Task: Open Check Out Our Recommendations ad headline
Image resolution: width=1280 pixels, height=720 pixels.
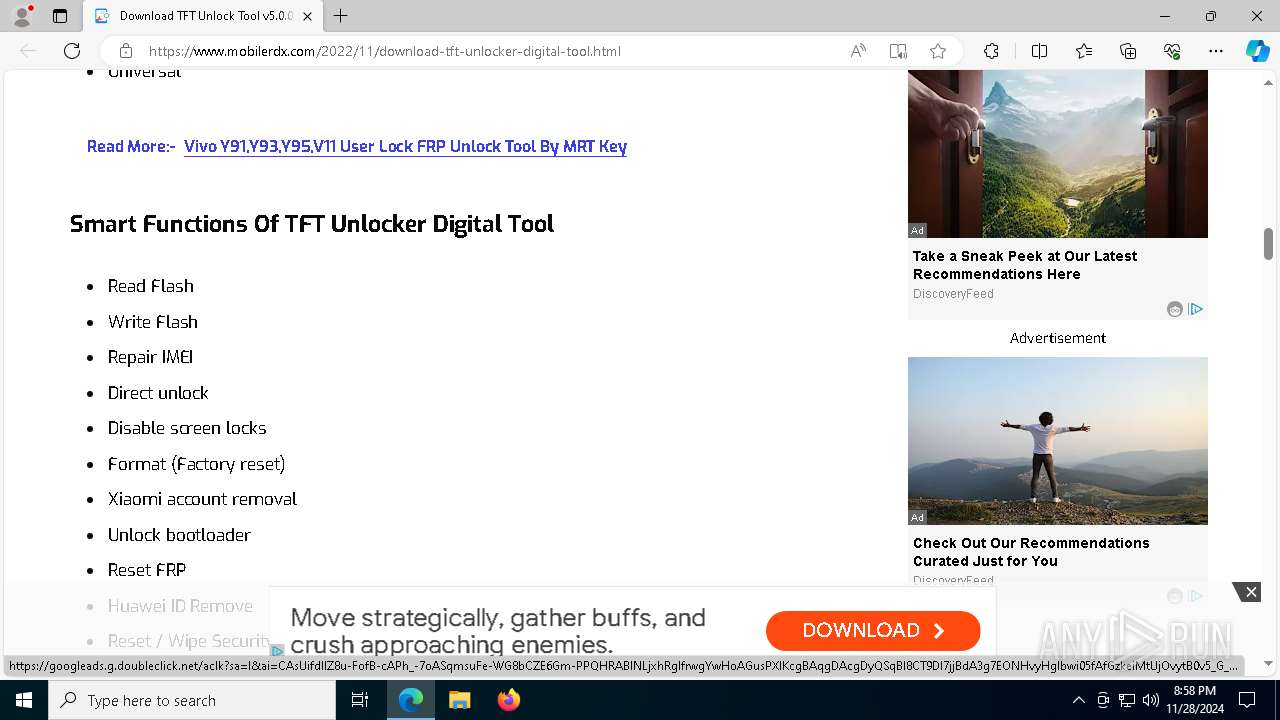Action: (x=1031, y=552)
